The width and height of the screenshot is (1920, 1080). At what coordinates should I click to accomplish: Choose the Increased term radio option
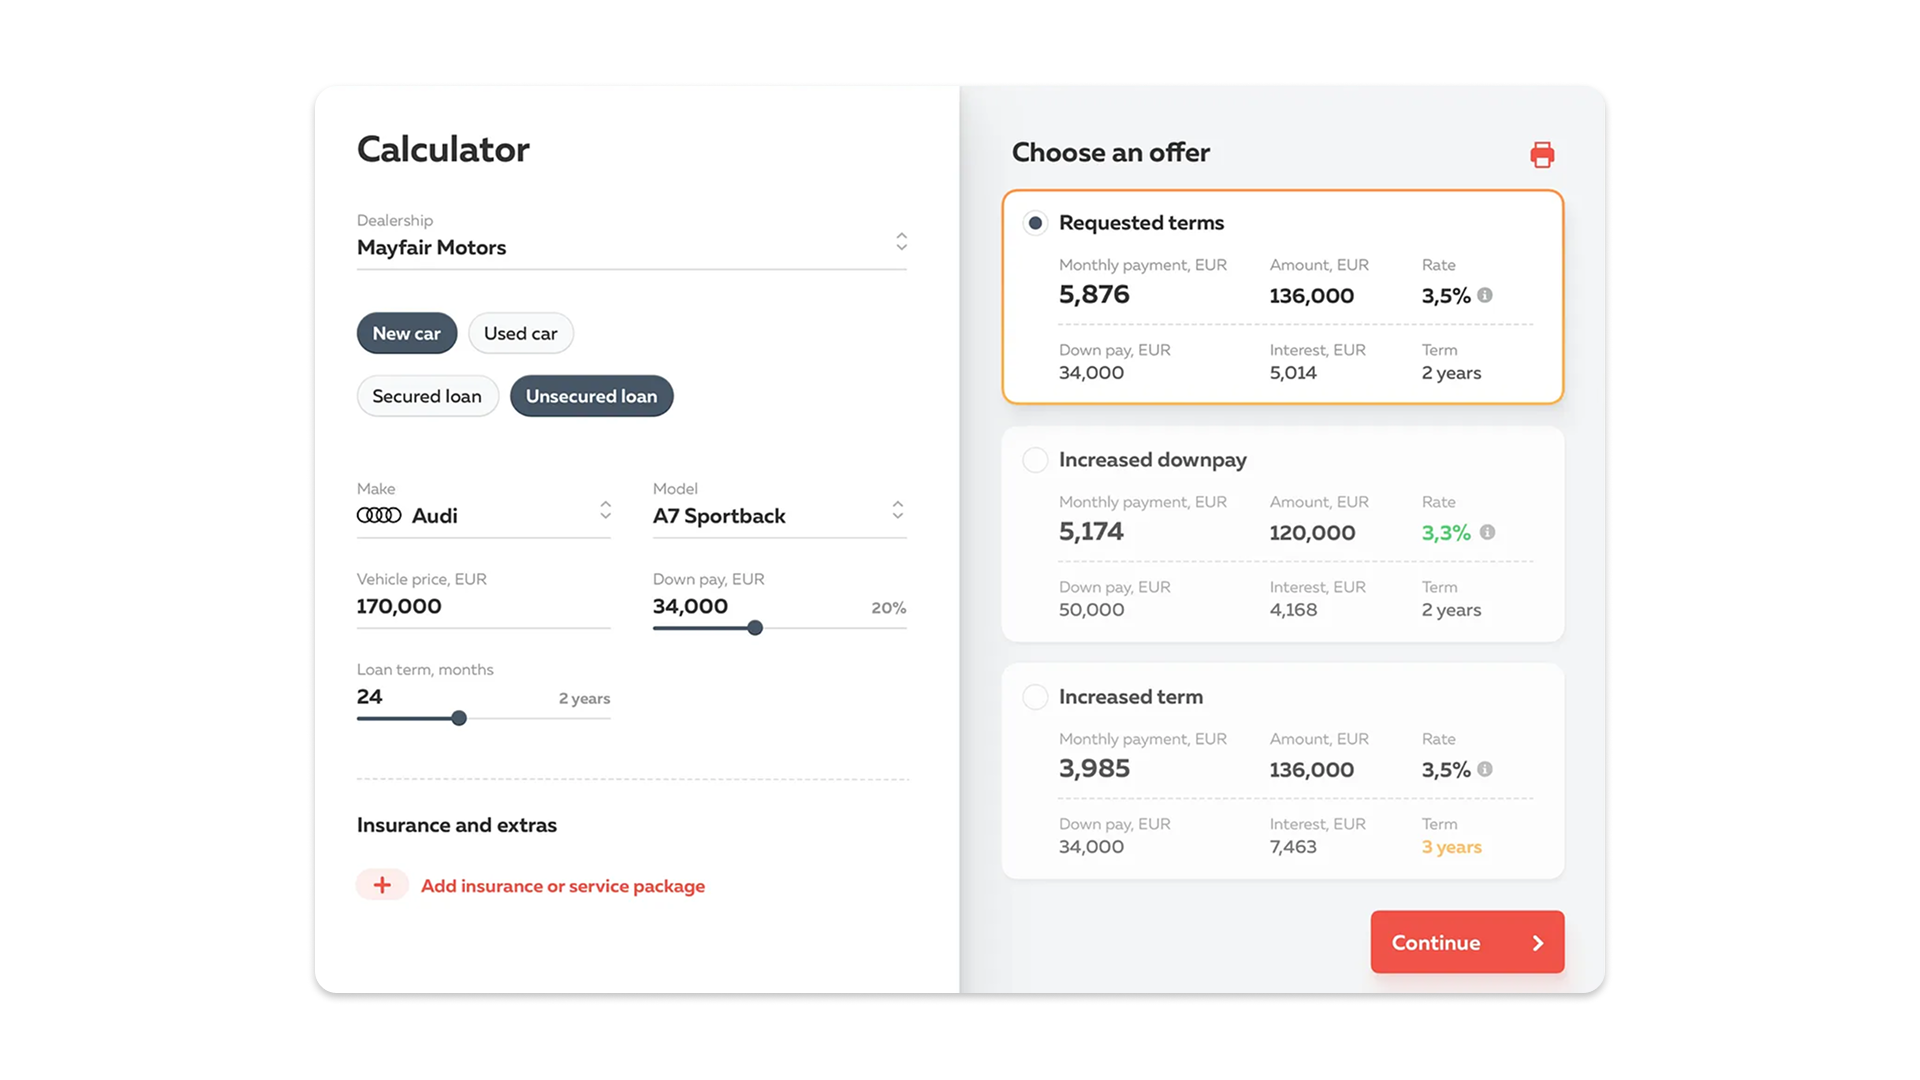coord(1035,697)
